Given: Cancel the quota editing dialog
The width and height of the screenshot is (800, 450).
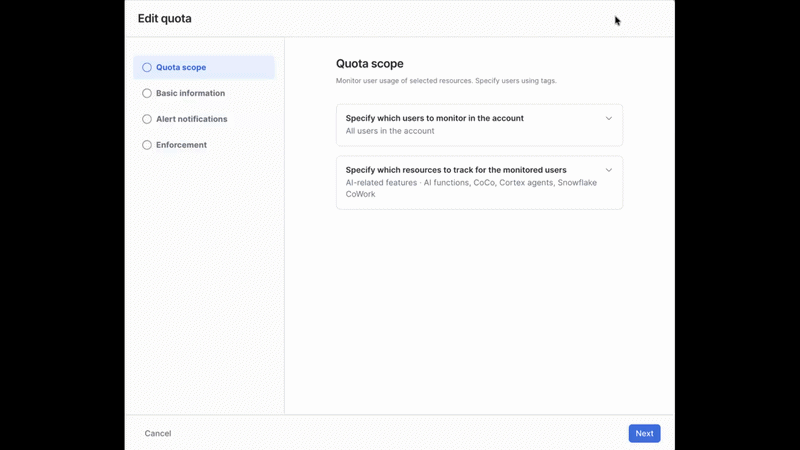Looking at the screenshot, I should pyautogui.click(x=158, y=433).
